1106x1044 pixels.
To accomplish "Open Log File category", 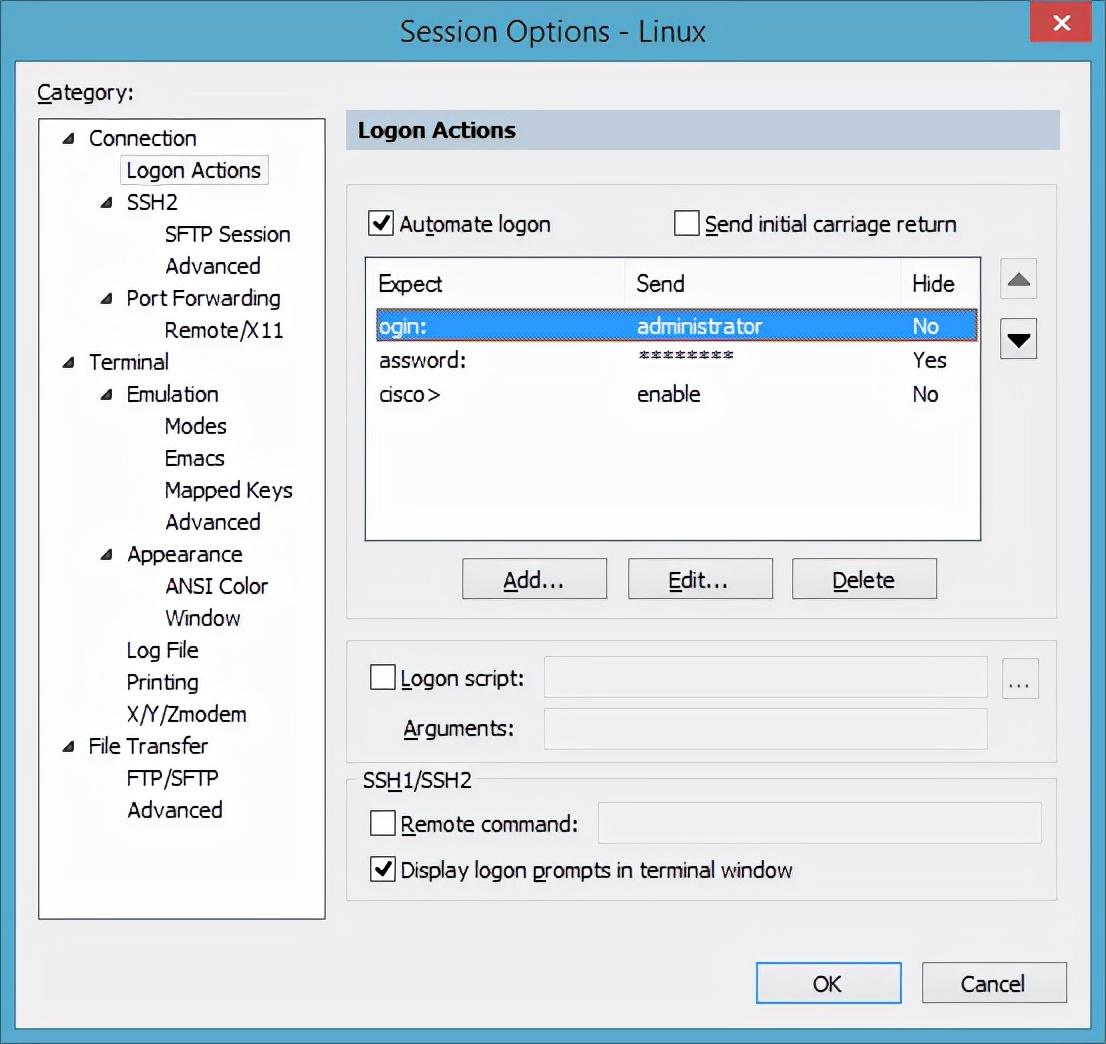I will (x=162, y=650).
